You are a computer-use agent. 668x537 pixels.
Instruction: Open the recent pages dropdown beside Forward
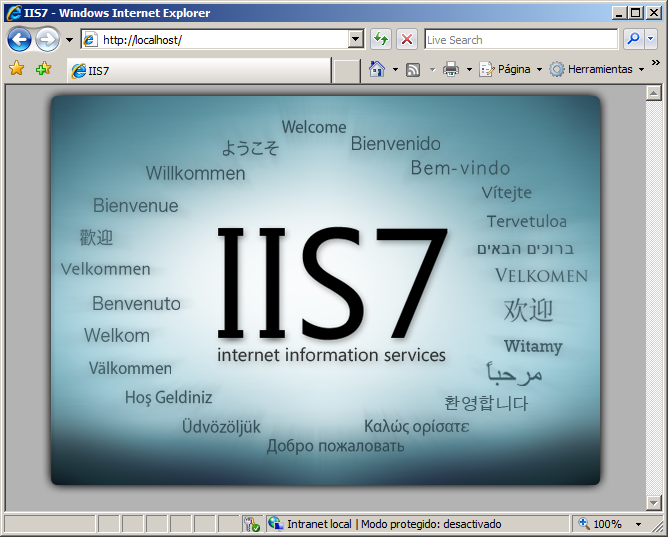tap(69, 40)
